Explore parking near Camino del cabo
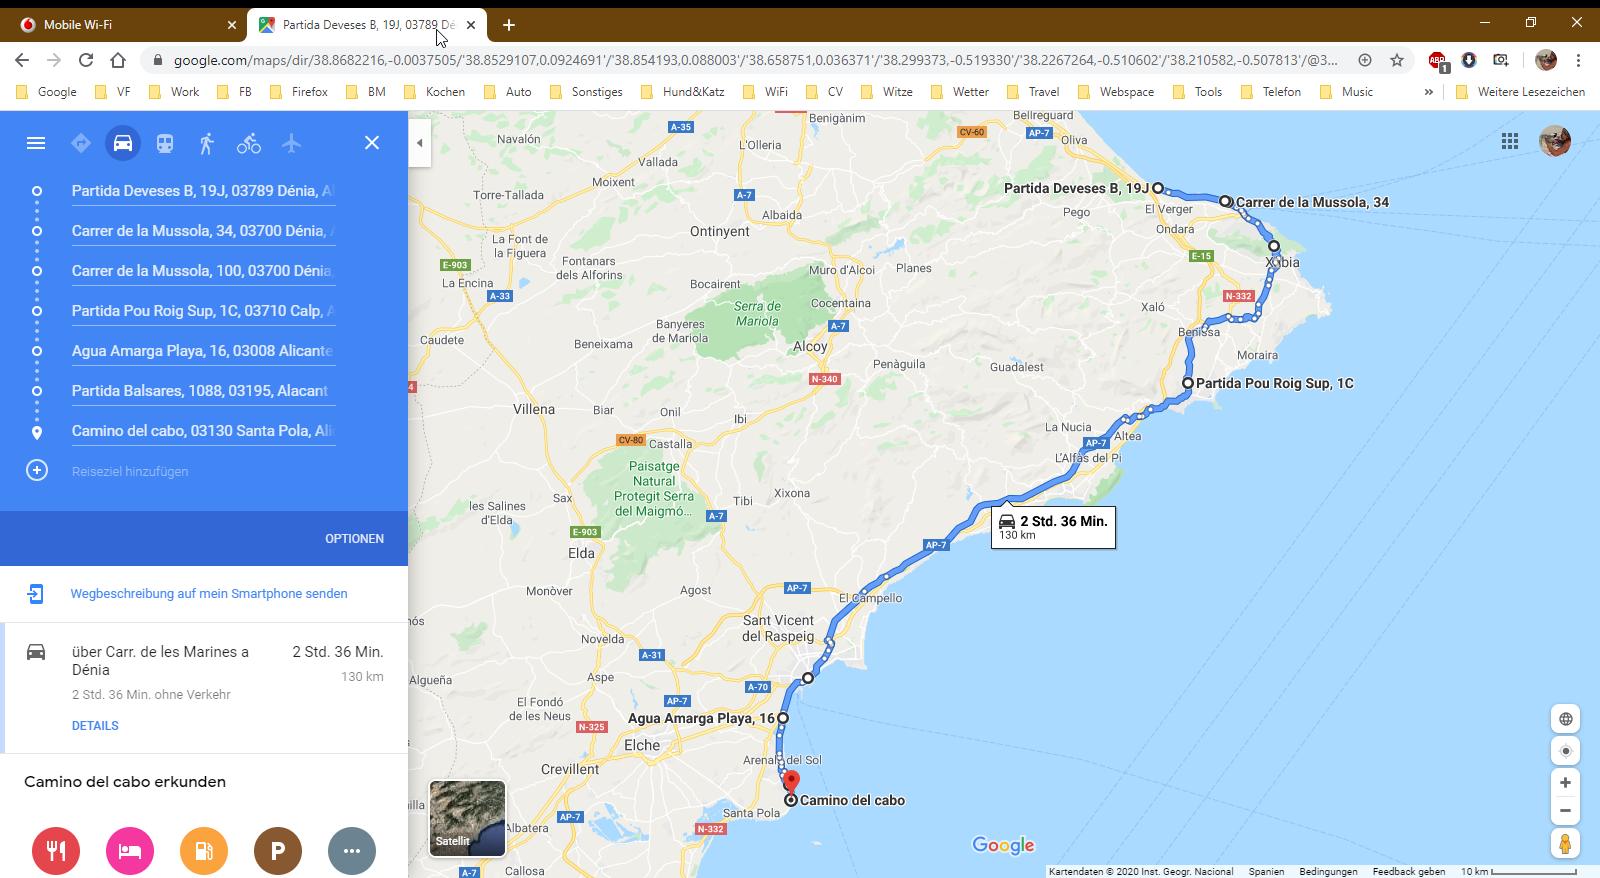The height and width of the screenshot is (878, 1600). point(278,851)
